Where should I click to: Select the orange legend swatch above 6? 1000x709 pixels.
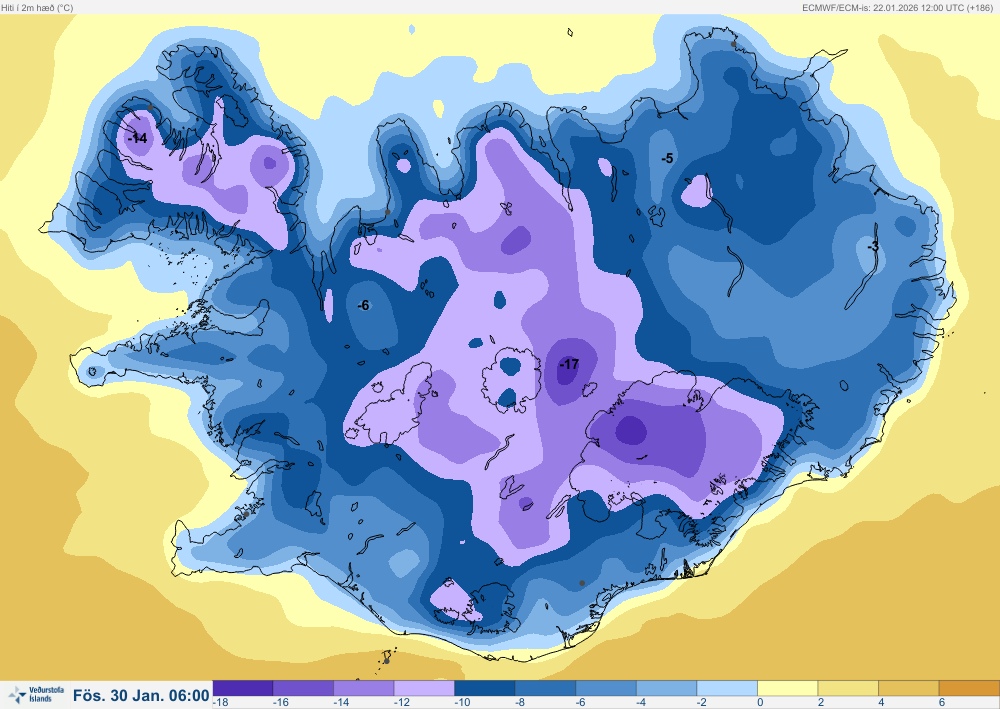[969, 688]
